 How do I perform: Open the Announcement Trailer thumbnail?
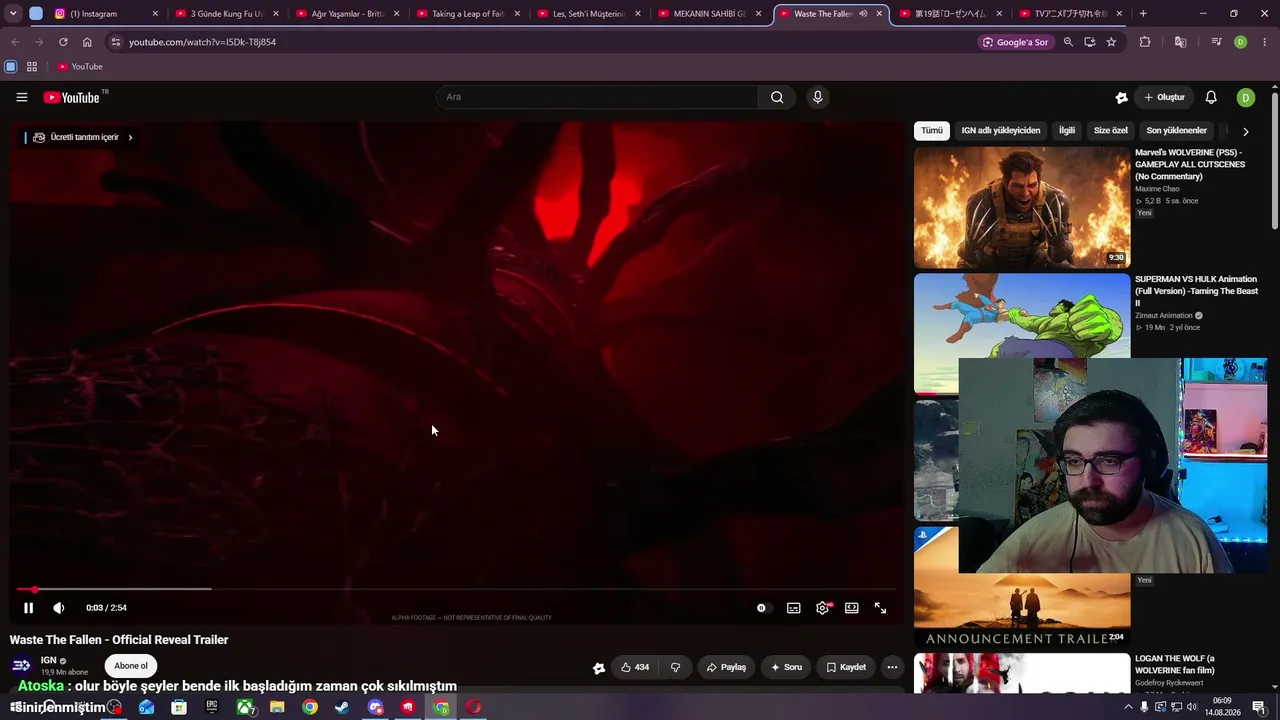point(1022,588)
